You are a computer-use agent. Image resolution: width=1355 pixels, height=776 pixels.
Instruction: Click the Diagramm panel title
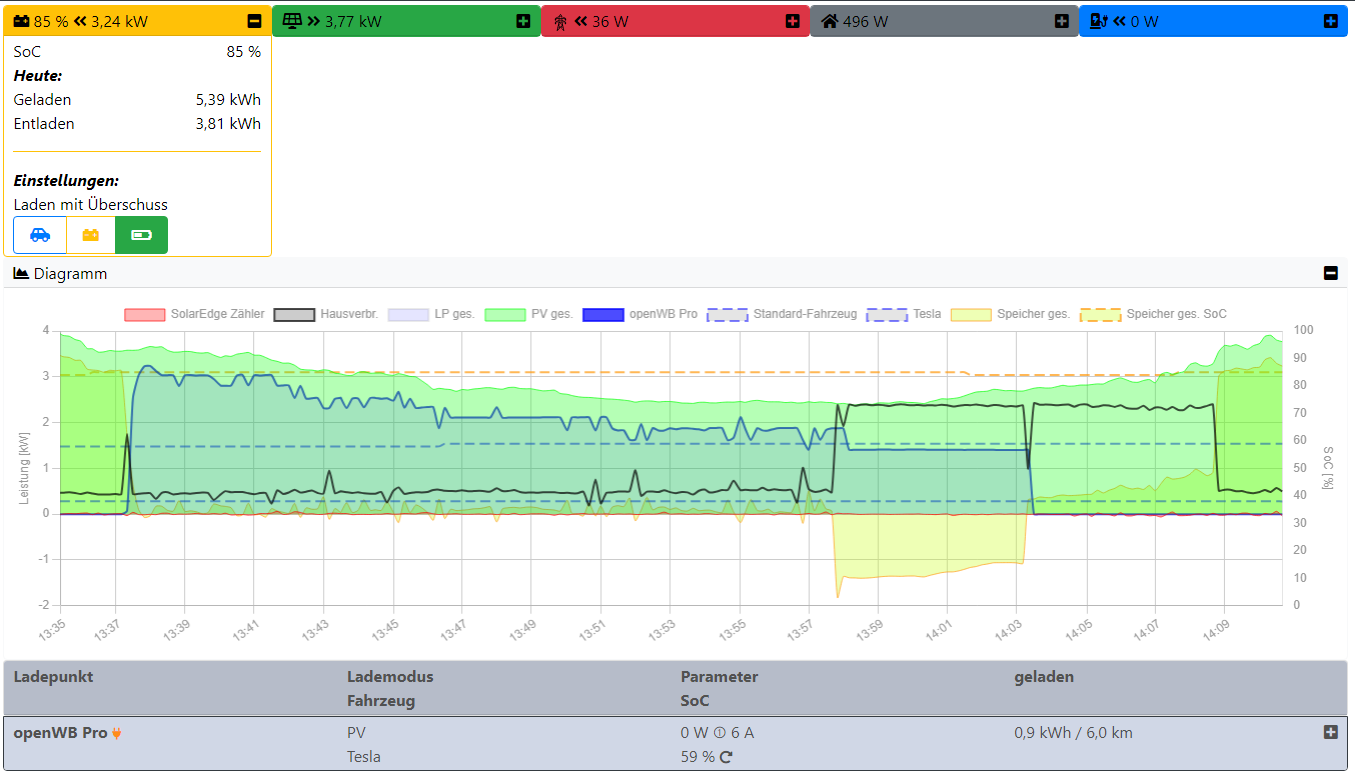pyautogui.click(x=70, y=273)
